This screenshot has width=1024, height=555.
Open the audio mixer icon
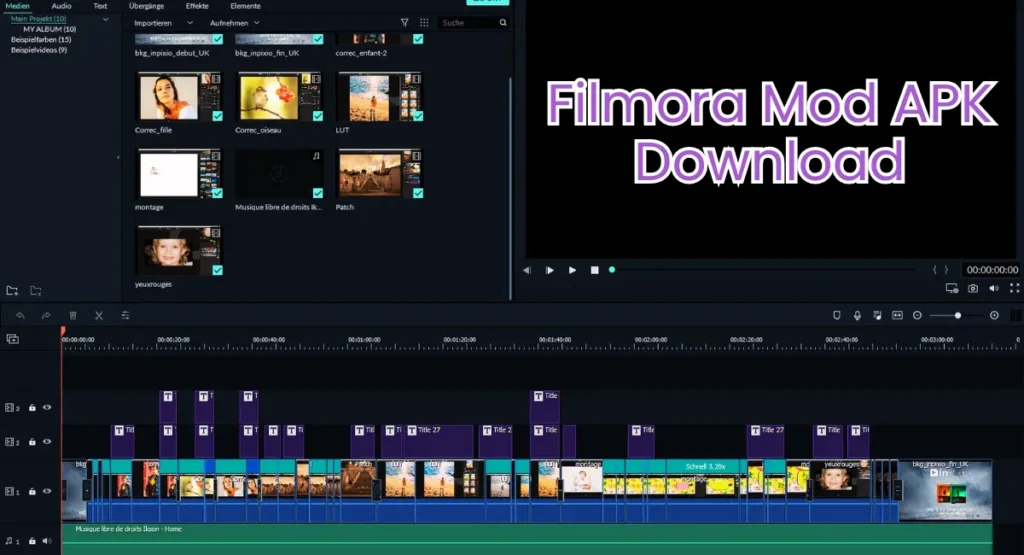tap(877, 315)
